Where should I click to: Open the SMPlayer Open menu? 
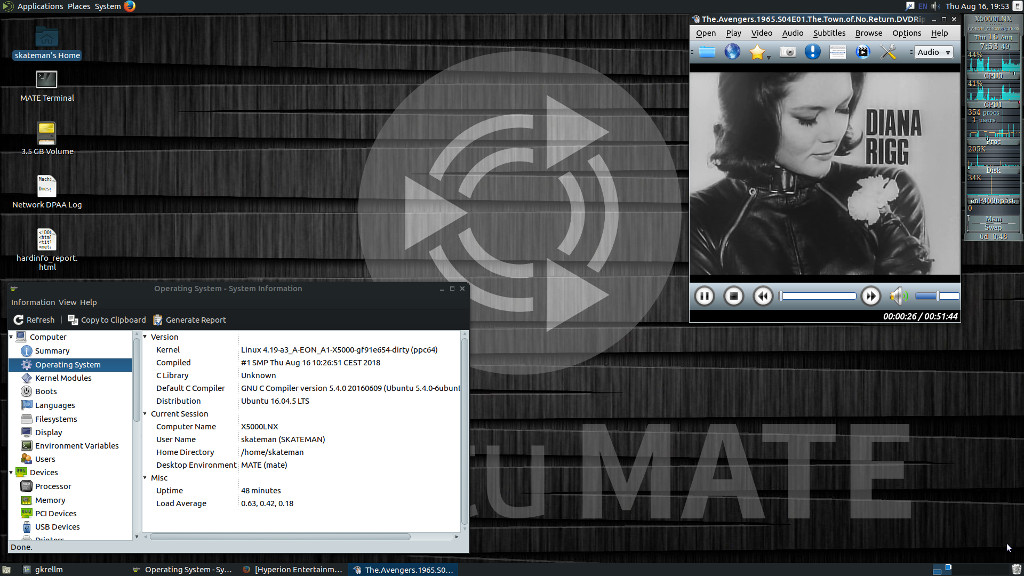tap(705, 33)
